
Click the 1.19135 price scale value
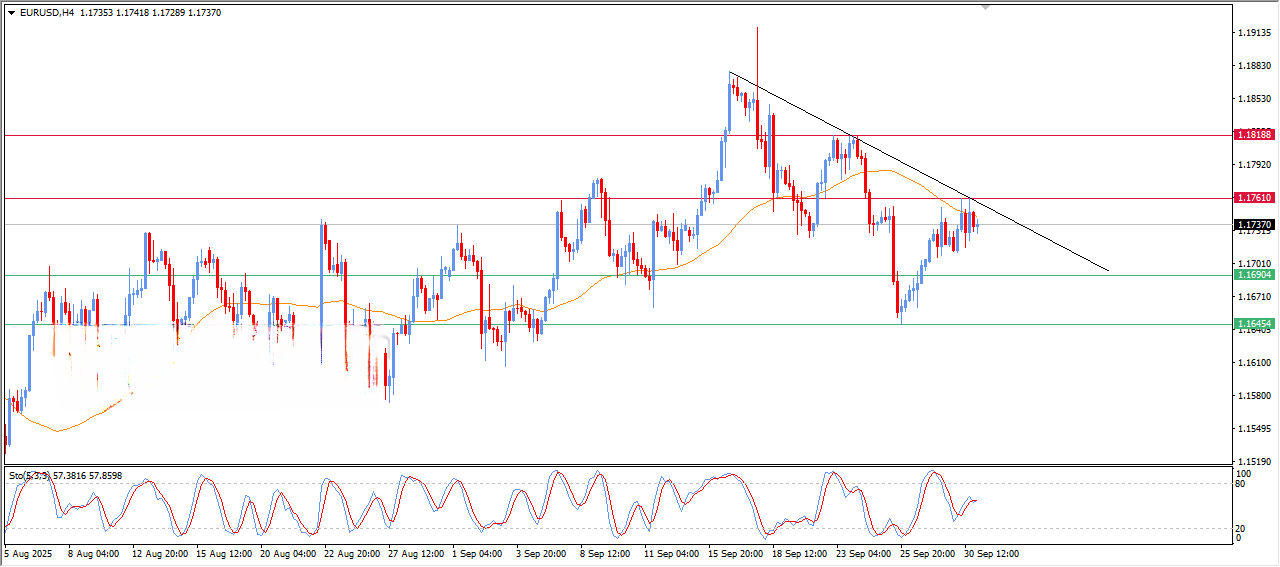1253,33
